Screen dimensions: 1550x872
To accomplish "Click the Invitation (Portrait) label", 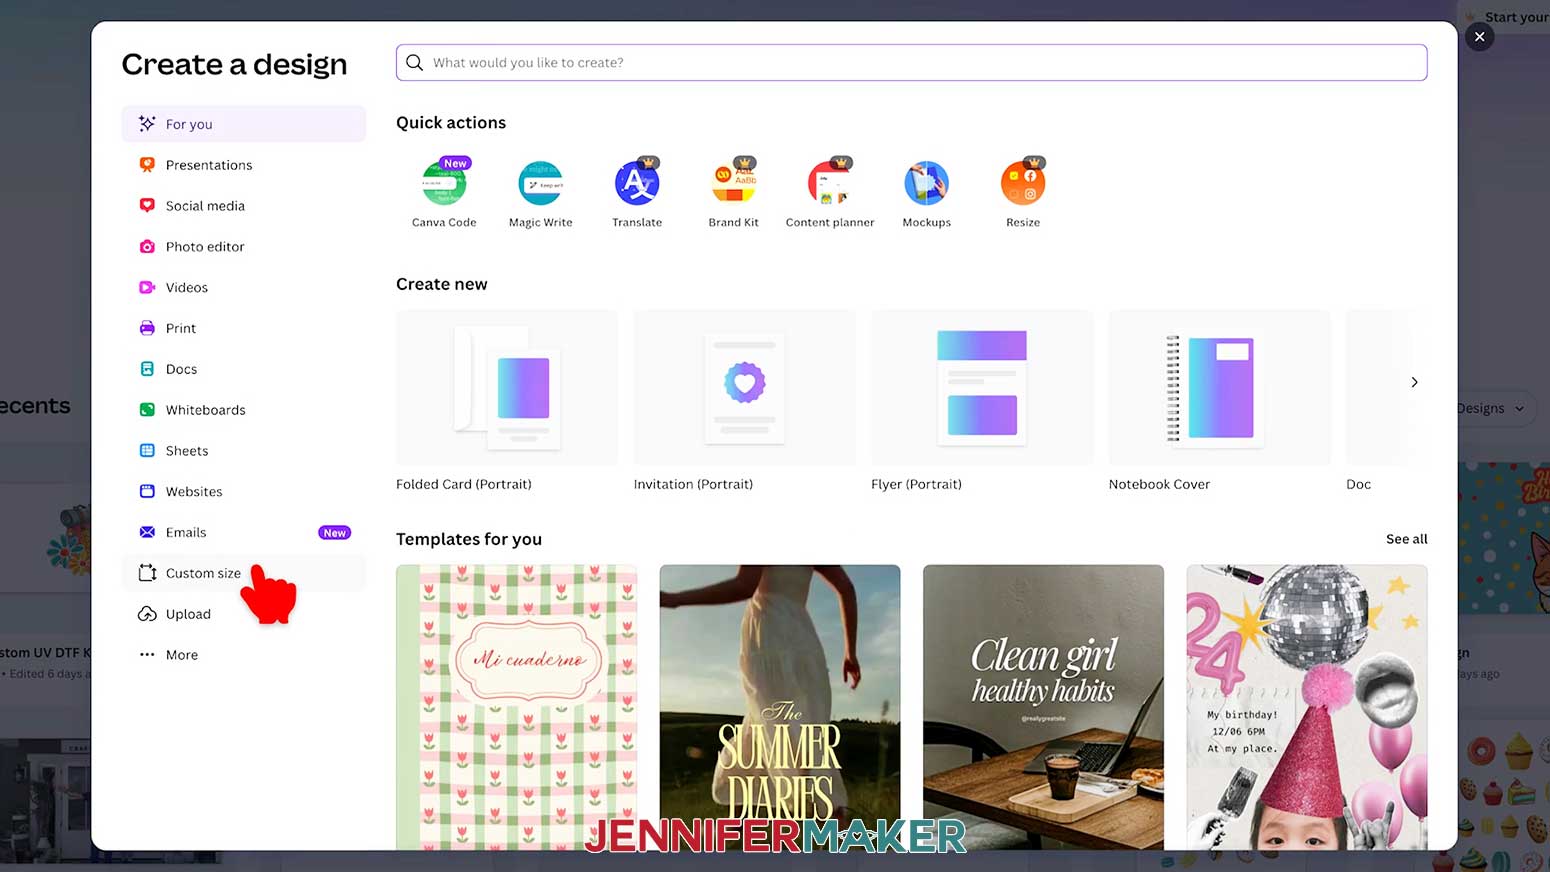I will pyautogui.click(x=693, y=484).
